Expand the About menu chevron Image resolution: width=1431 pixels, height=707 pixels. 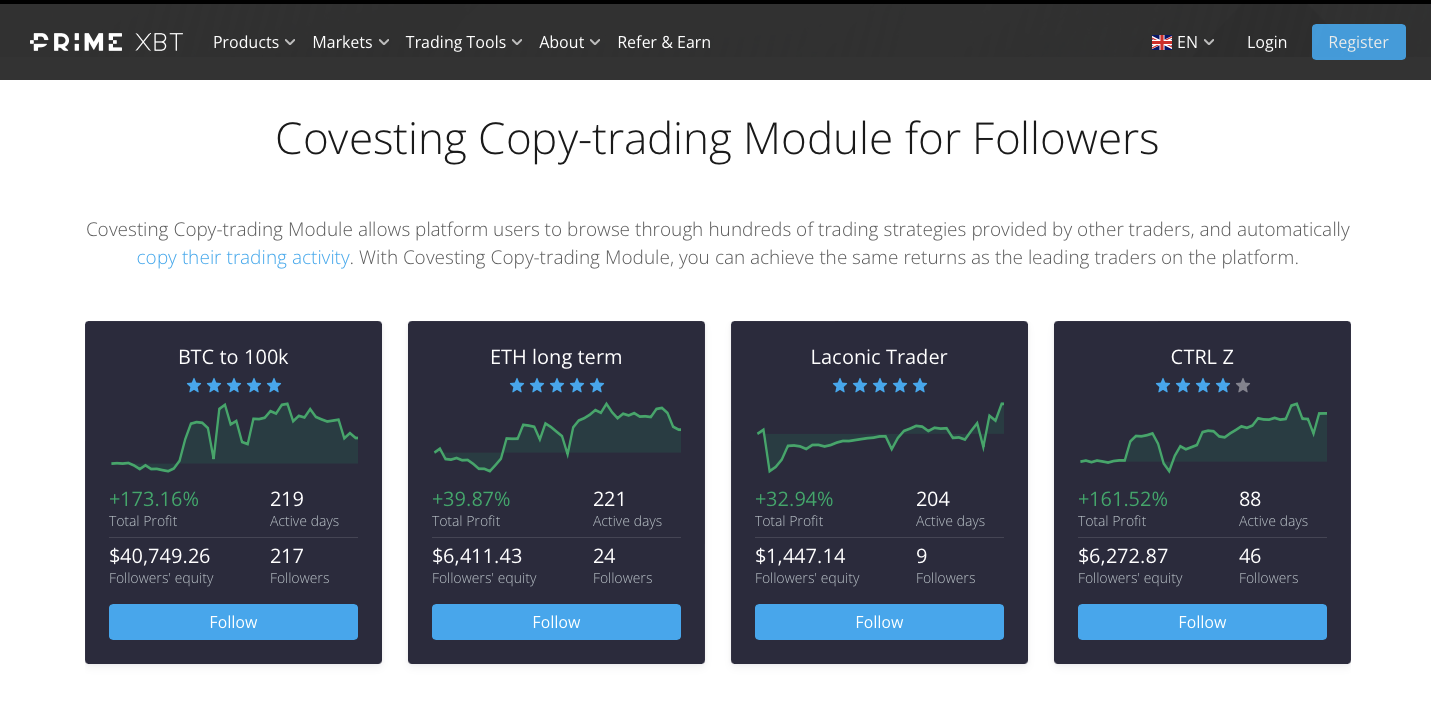[597, 42]
